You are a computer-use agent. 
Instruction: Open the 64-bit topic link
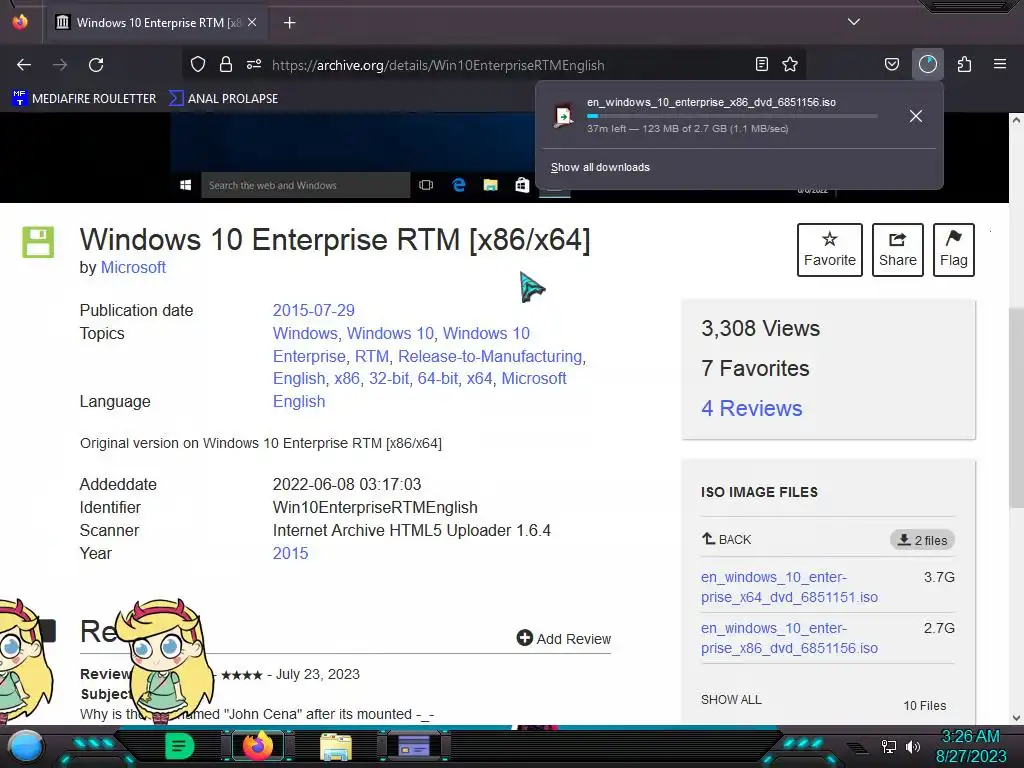click(x=438, y=379)
